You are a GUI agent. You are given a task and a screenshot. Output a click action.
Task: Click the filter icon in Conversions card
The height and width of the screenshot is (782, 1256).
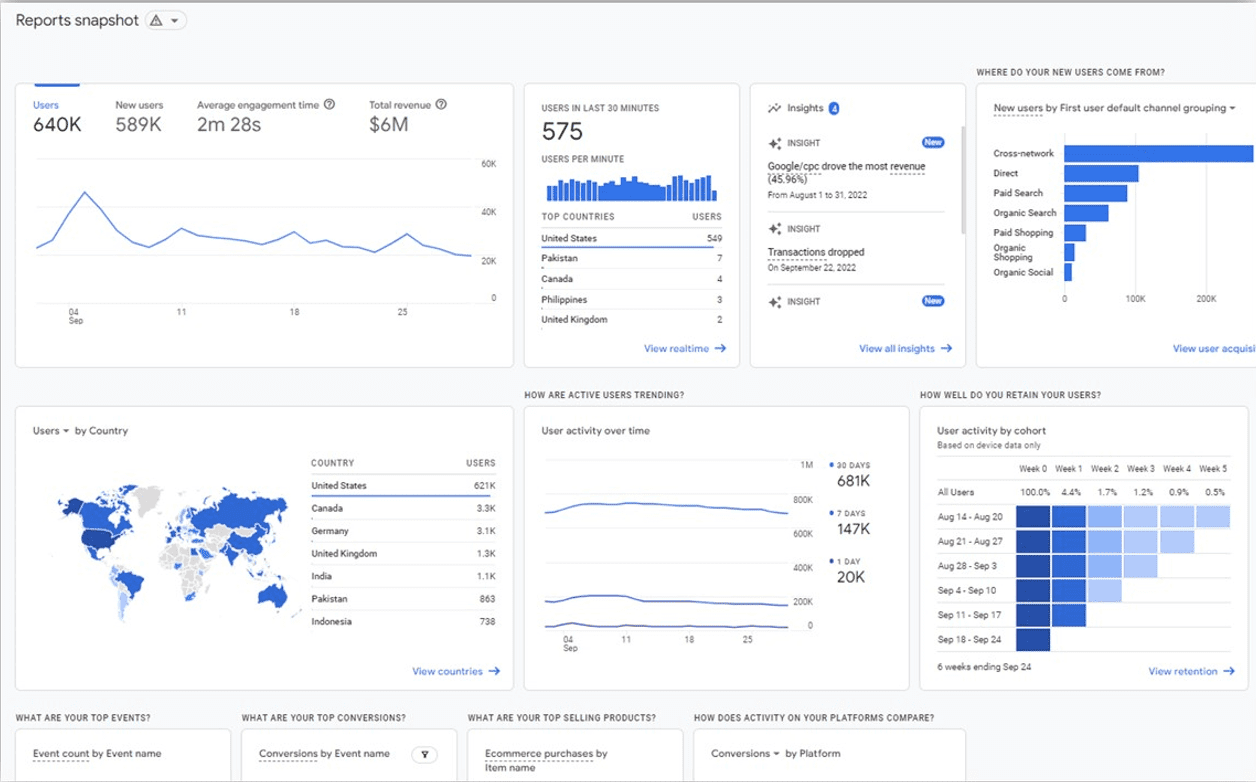pyautogui.click(x=425, y=754)
